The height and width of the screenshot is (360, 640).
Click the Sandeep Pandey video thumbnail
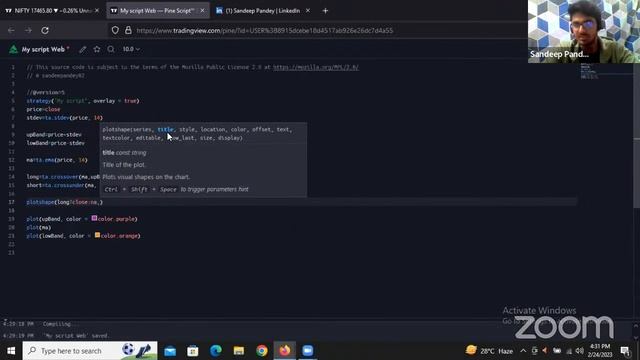(584, 31)
